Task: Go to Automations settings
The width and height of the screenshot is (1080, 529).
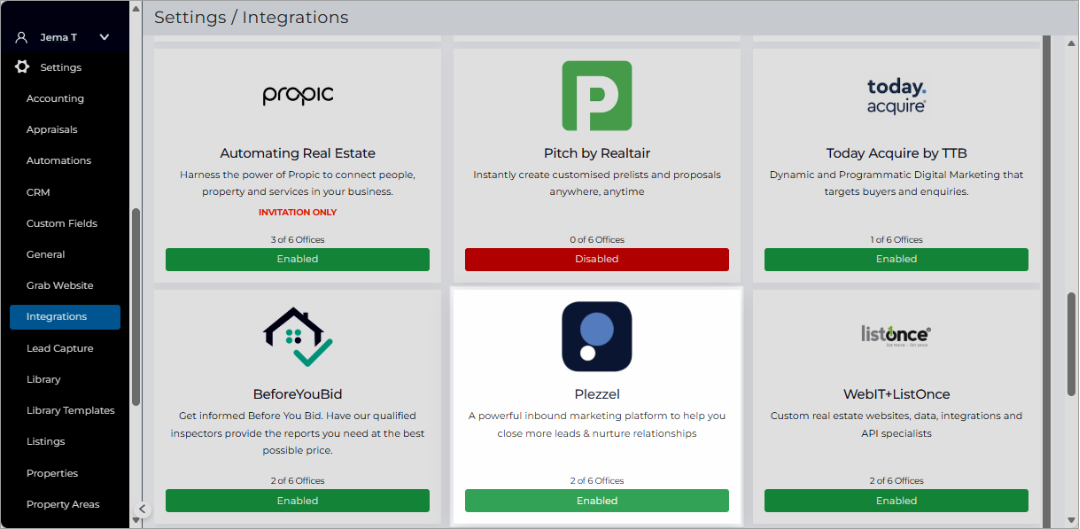Action: point(59,160)
